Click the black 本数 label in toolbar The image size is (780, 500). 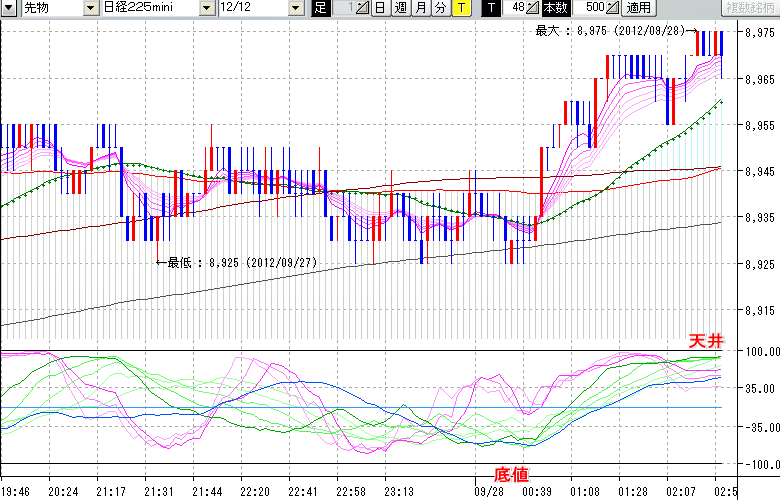[555, 8]
